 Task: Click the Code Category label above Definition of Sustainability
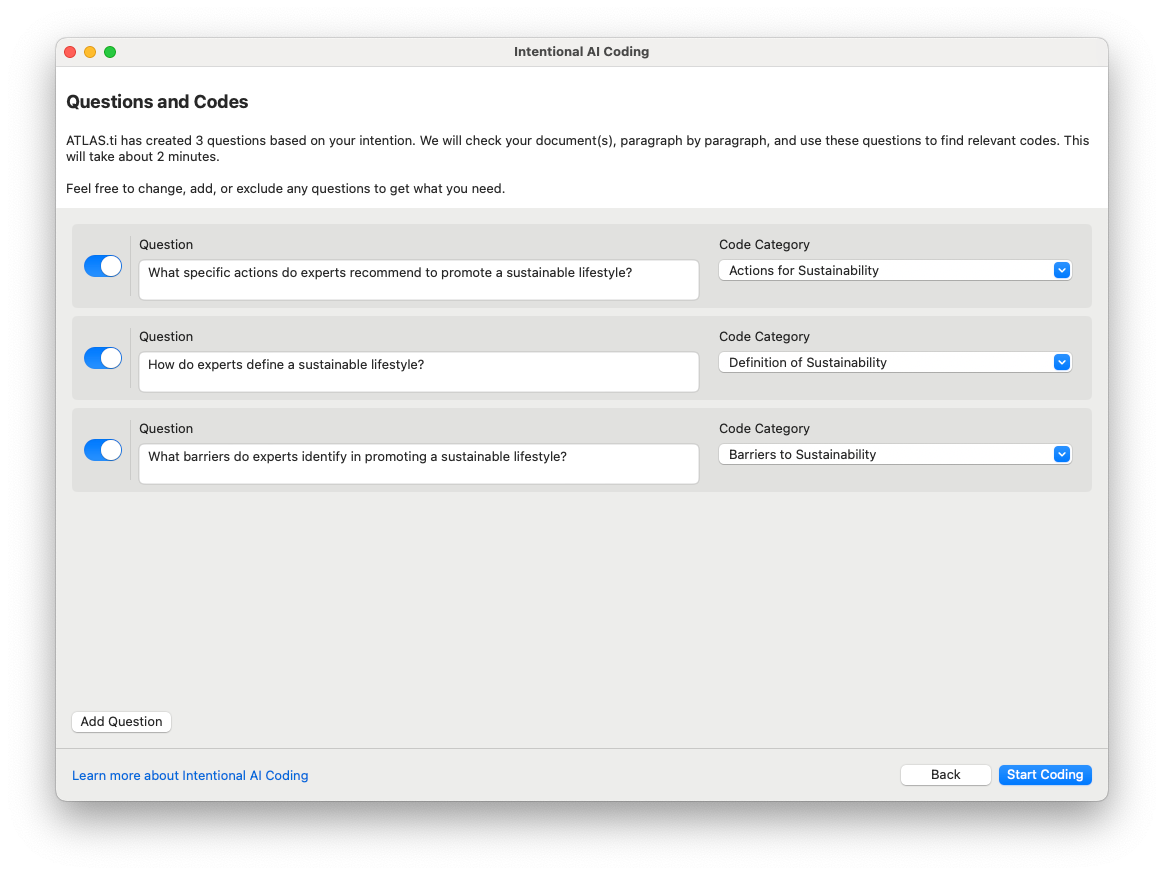[x=764, y=336]
